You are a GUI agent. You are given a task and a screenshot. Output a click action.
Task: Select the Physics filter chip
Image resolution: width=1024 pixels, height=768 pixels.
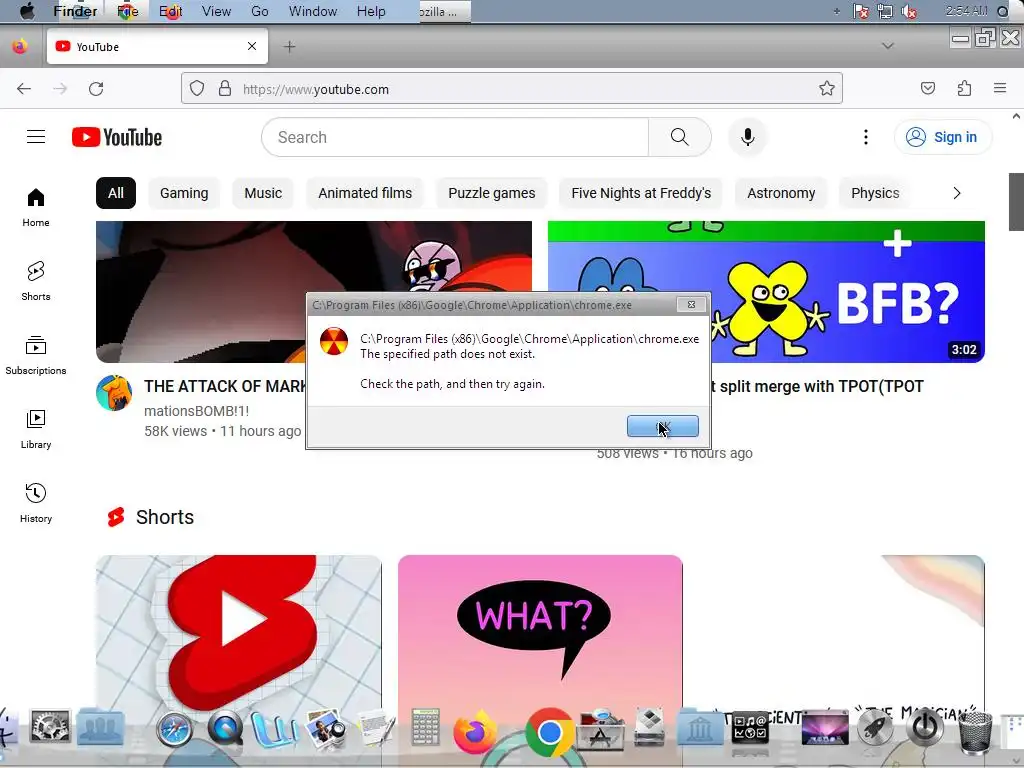875,193
